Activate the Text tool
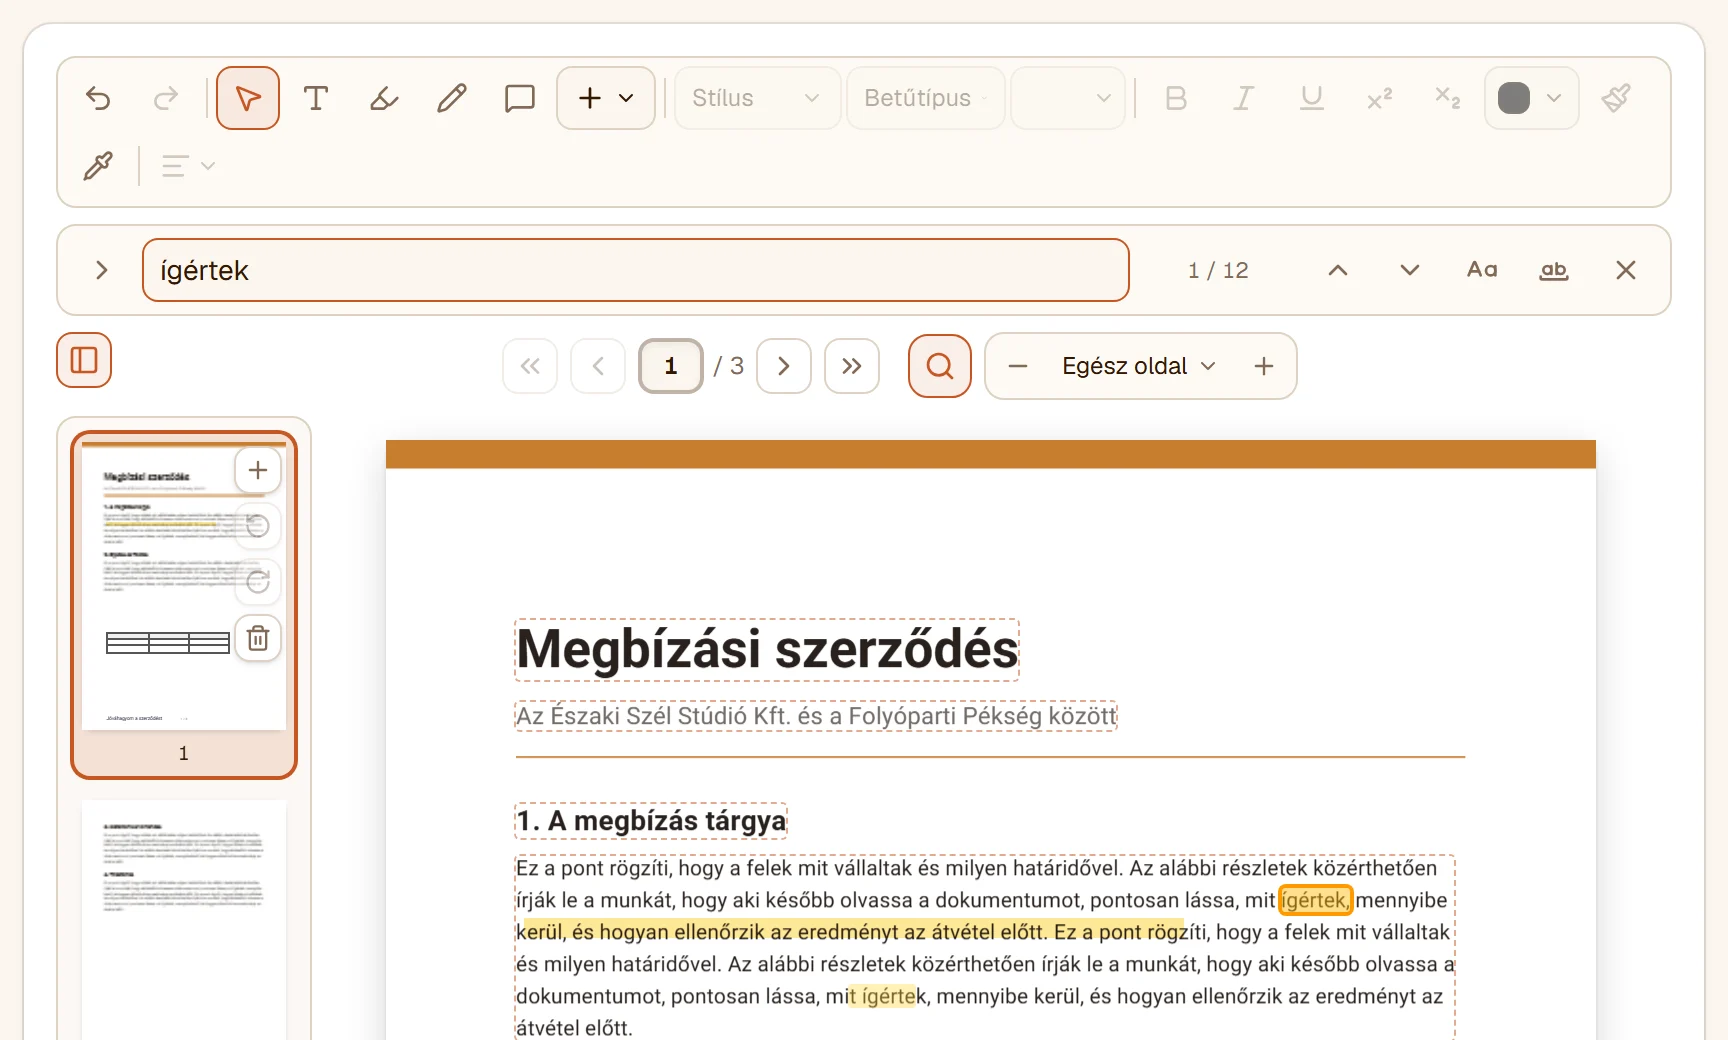This screenshot has width=1728, height=1040. coord(316,98)
